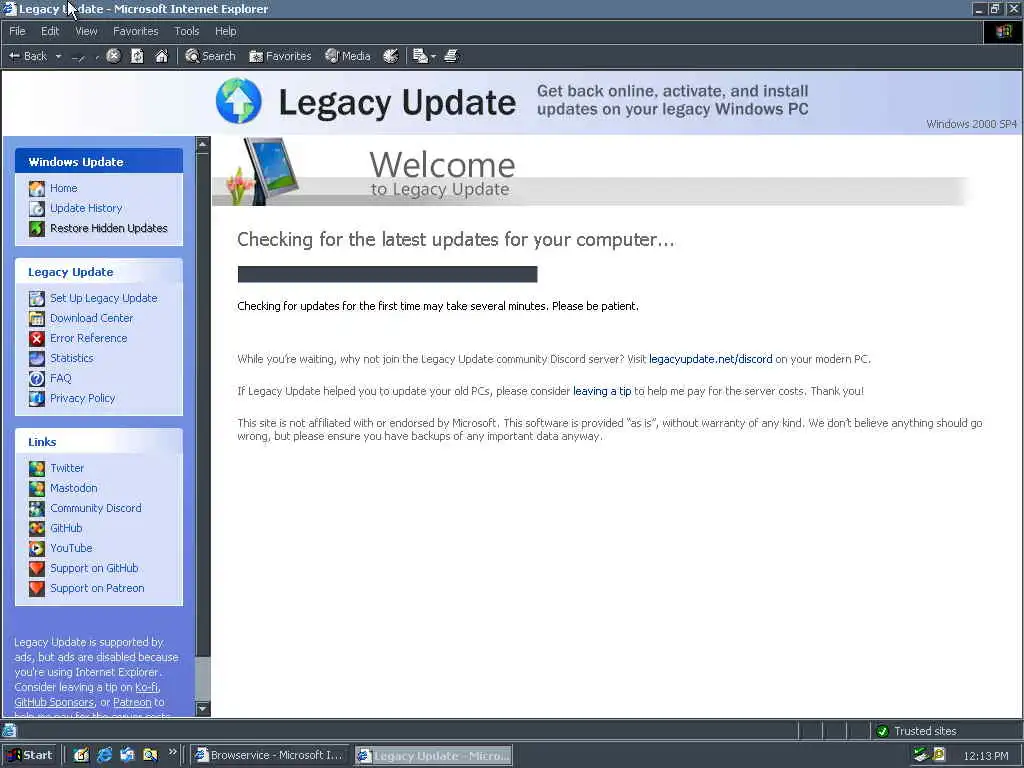The image size is (1024, 768).
Task: Click the Home sidebar icon
Action: (x=37, y=188)
